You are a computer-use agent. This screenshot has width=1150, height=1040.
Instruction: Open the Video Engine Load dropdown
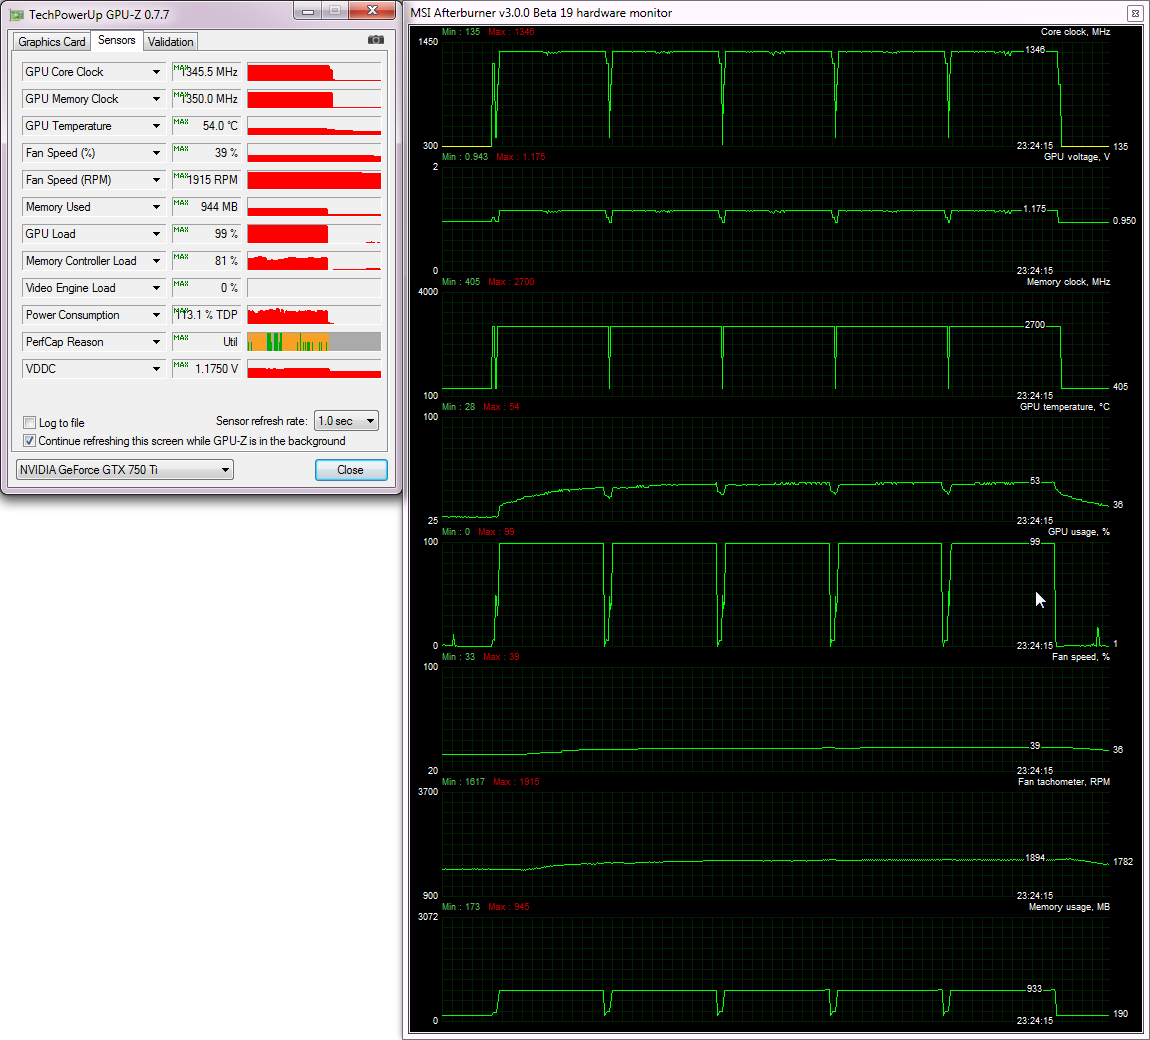[156, 288]
